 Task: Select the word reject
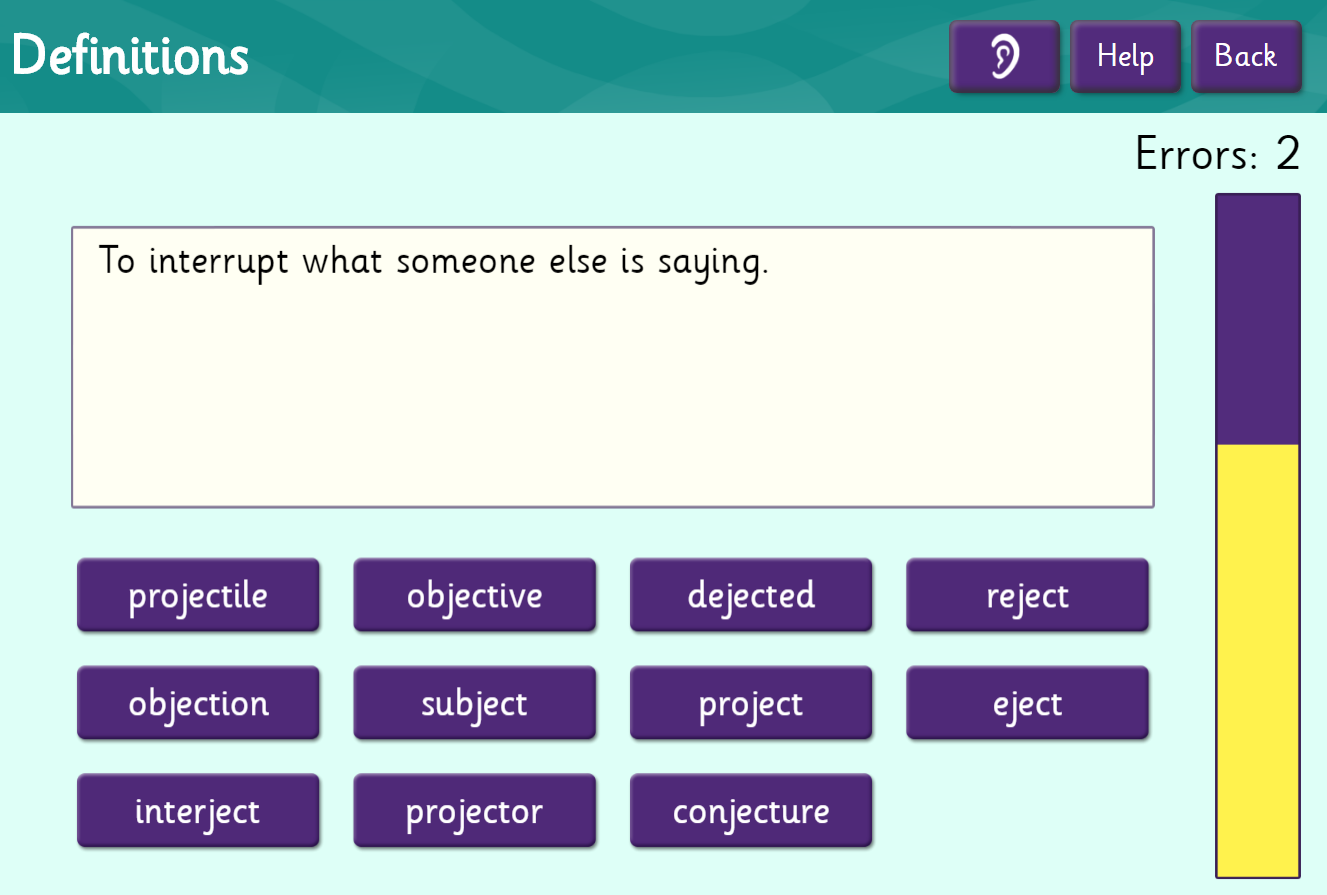1027,595
